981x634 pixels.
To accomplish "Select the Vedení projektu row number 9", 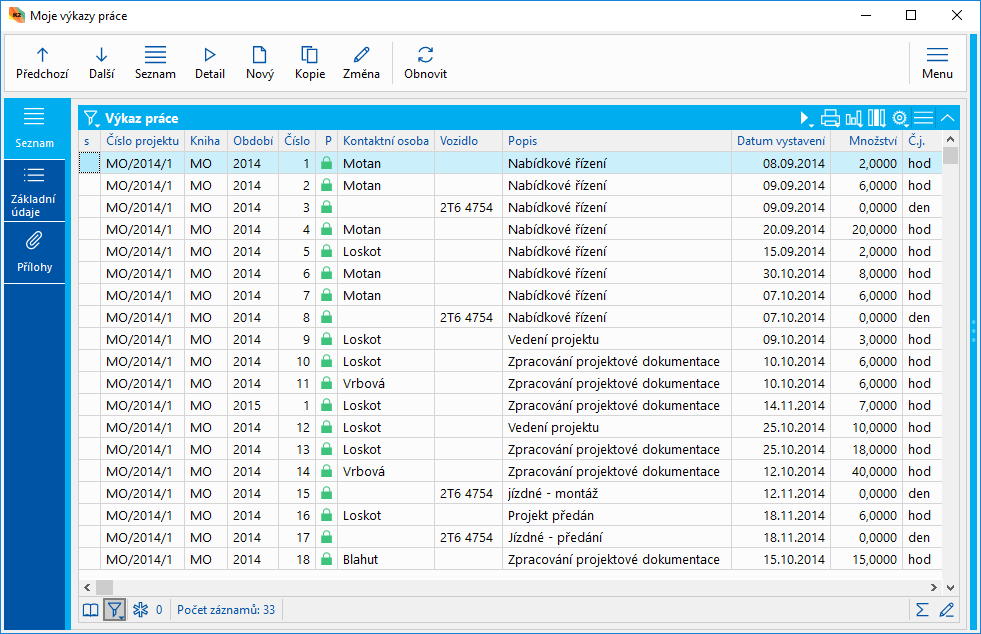I will [557, 339].
